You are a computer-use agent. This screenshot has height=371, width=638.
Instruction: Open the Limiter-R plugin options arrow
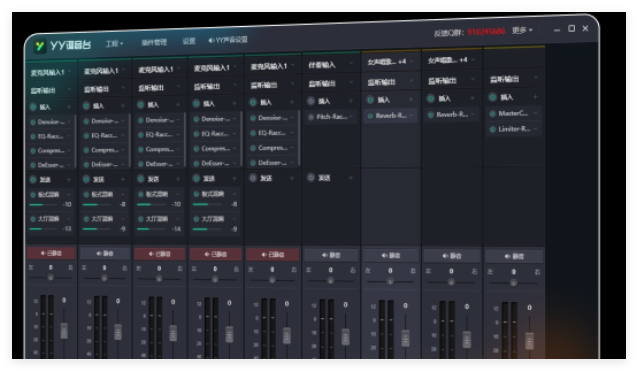tap(535, 129)
